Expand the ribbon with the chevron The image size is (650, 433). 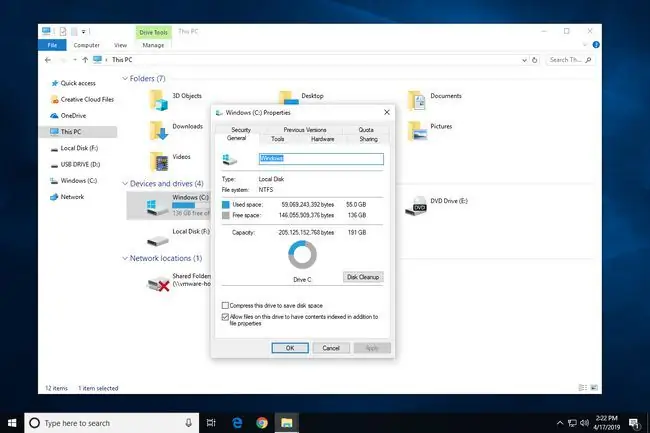[585, 45]
